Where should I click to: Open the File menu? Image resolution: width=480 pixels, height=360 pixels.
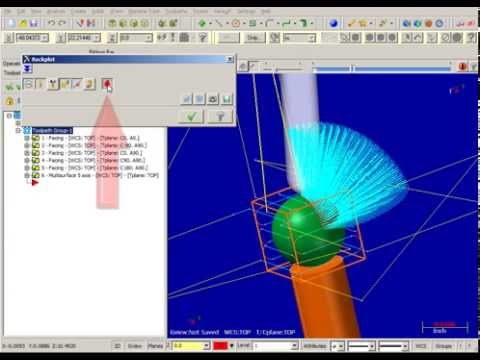(9, 11)
